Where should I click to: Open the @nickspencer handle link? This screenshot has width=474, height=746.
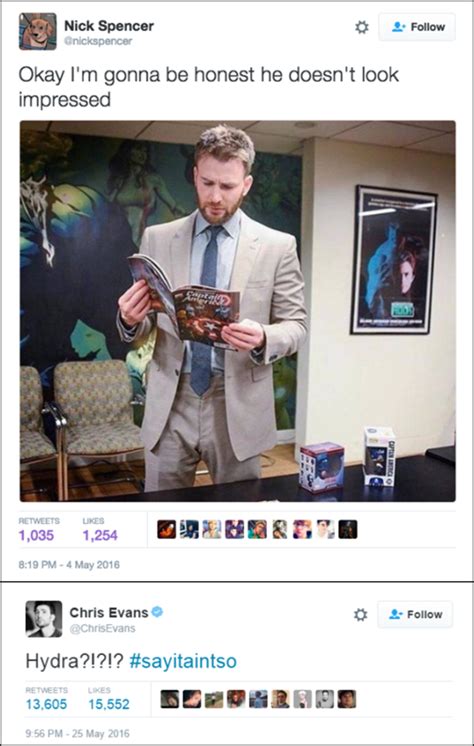(x=98, y=41)
